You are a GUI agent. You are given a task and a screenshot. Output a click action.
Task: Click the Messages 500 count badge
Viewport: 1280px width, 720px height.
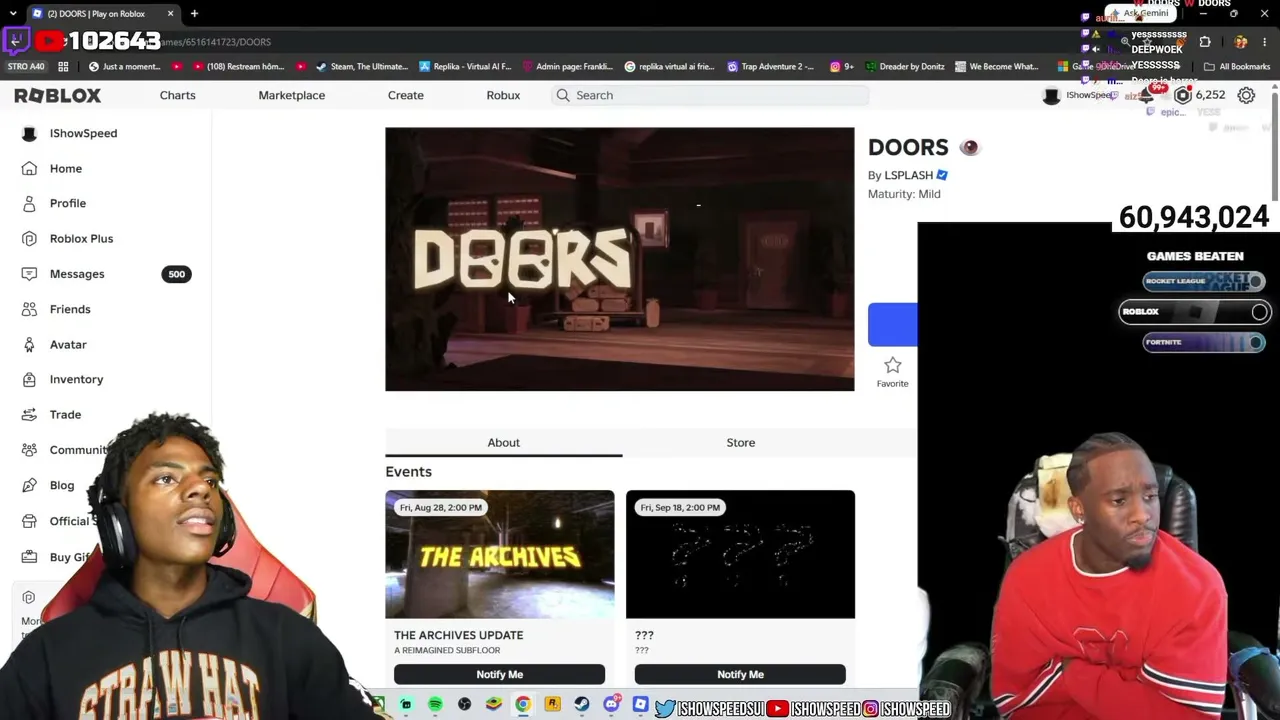[176, 274]
